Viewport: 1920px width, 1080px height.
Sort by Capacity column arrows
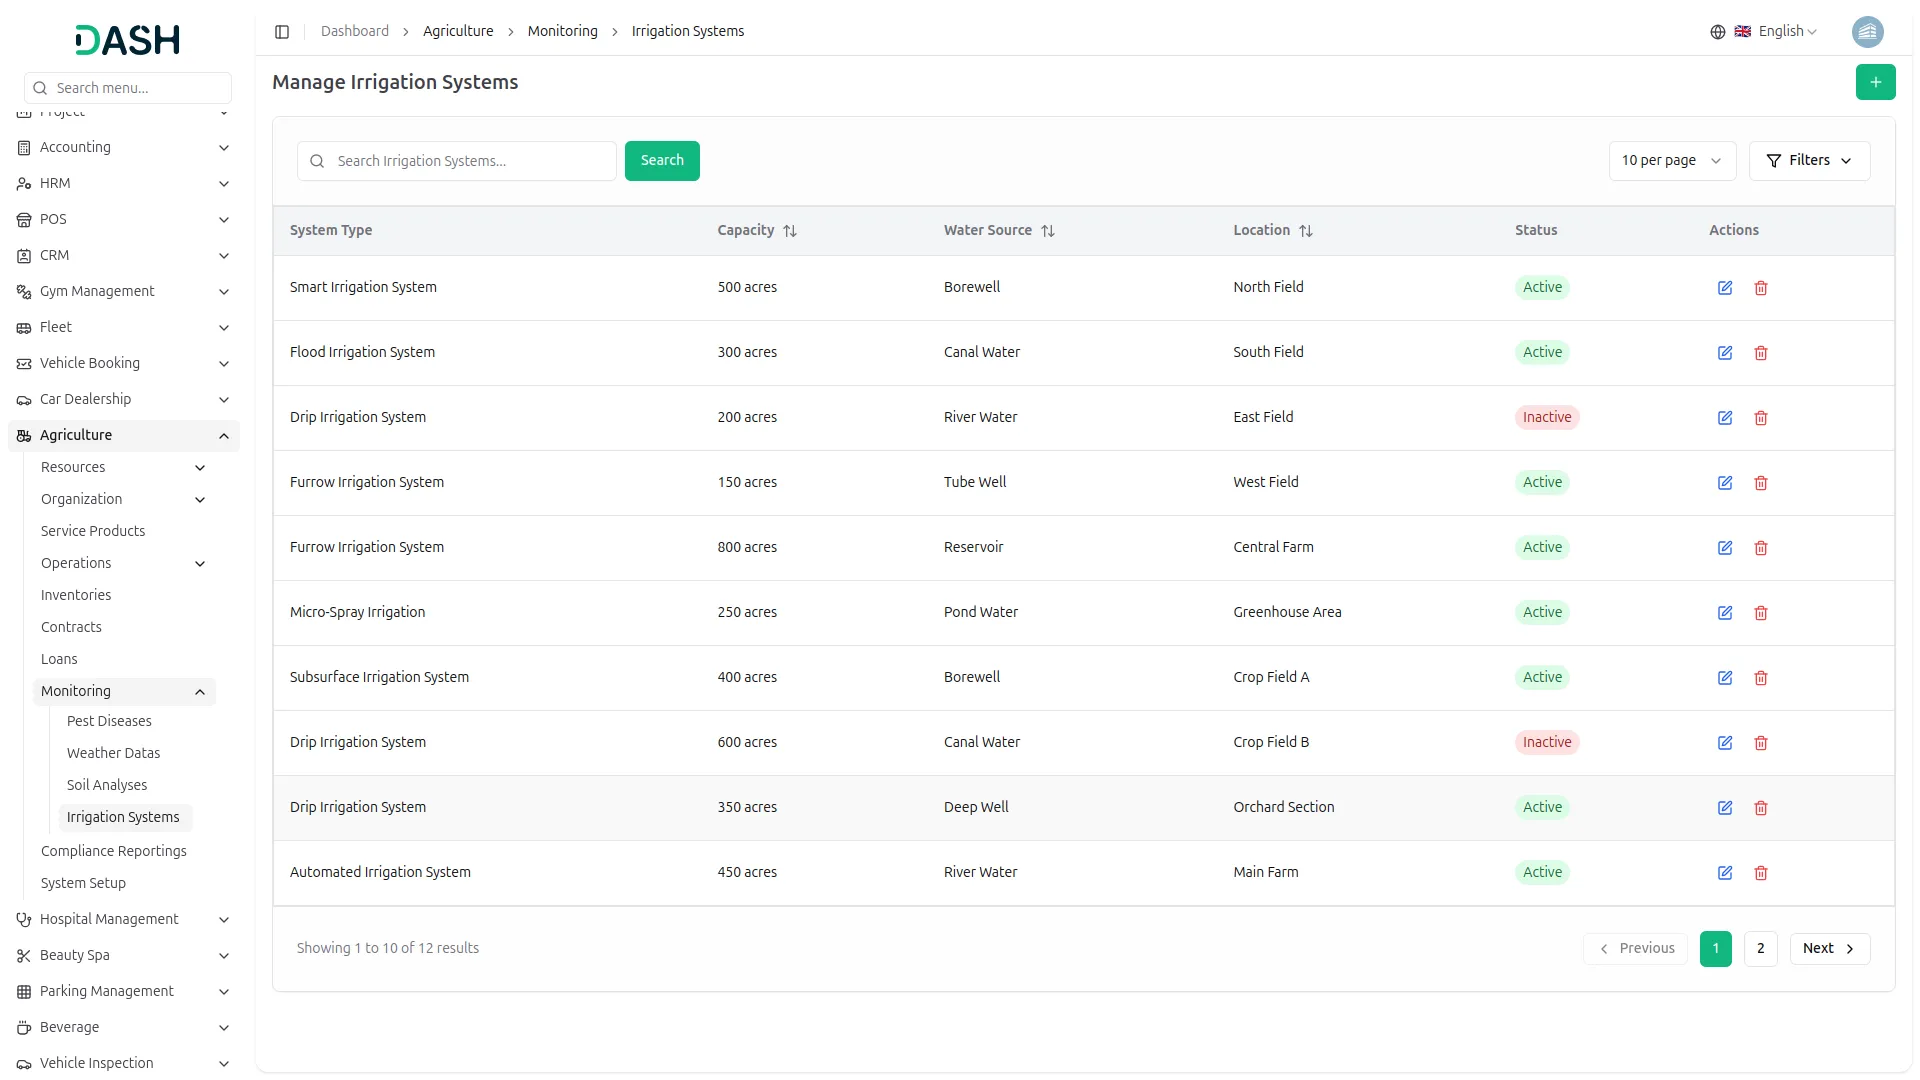pyautogui.click(x=789, y=231)
